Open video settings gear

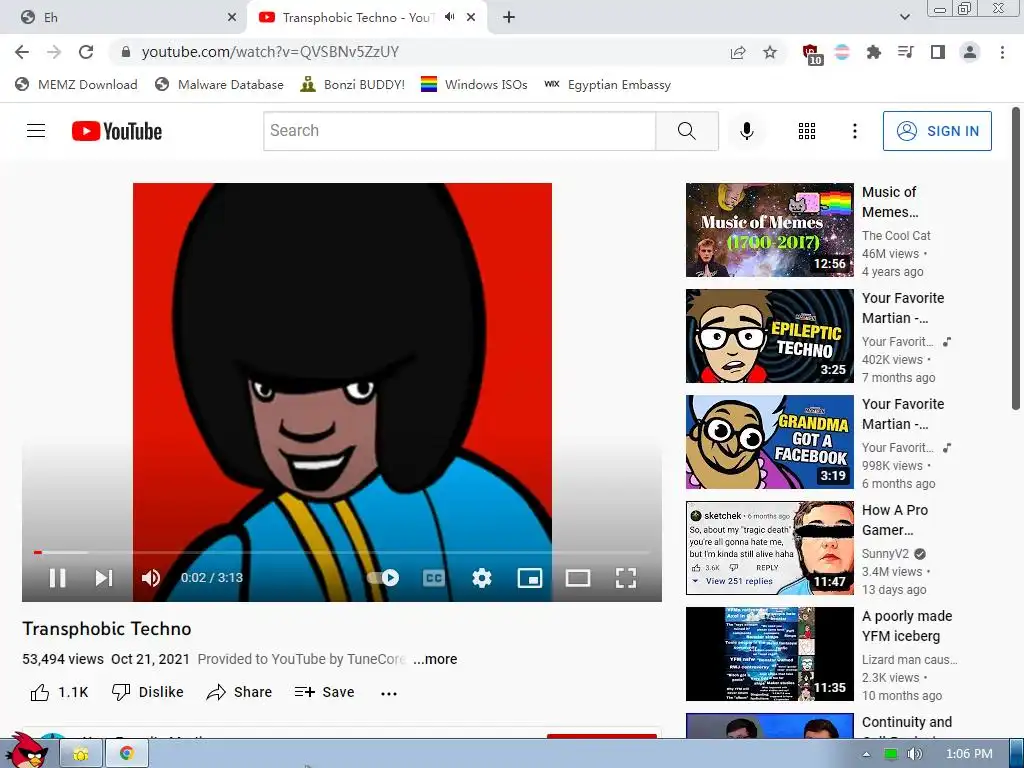tap(482, 578)
